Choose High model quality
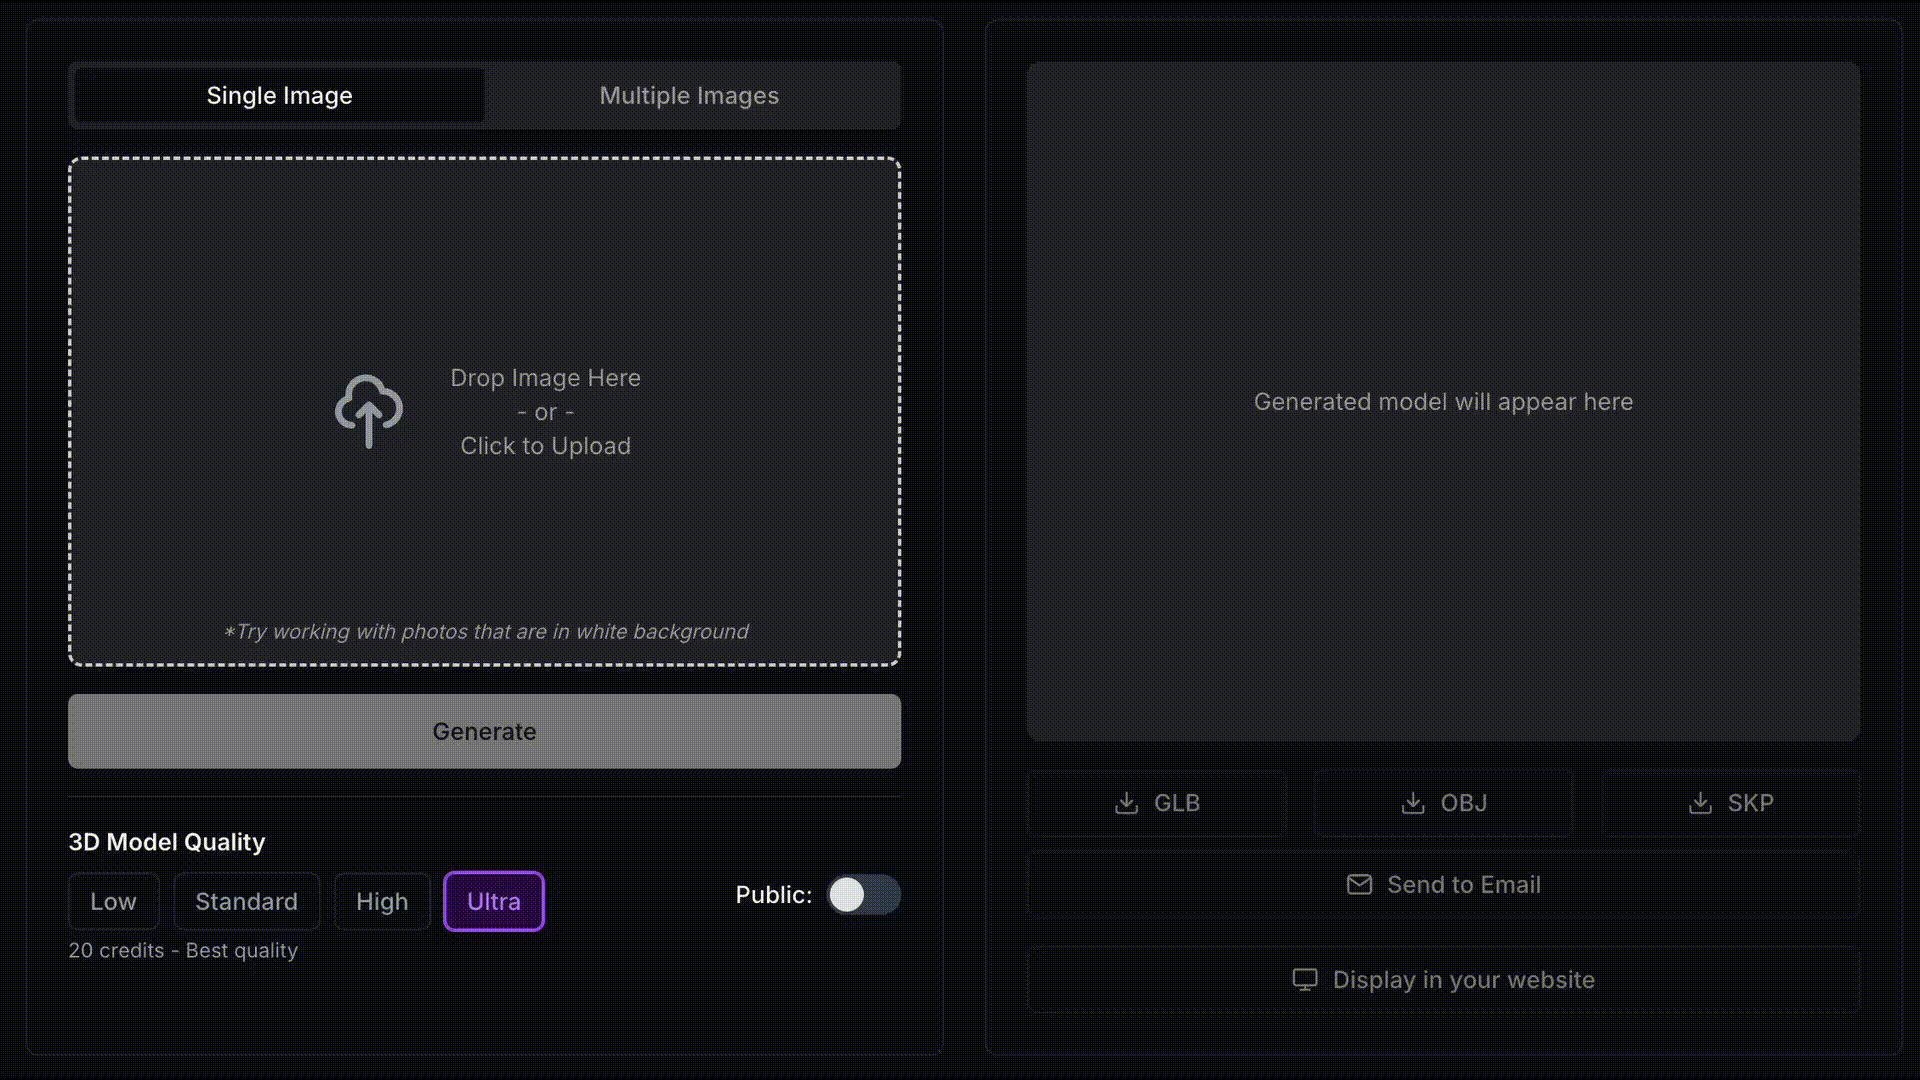 tap(382, 902)
